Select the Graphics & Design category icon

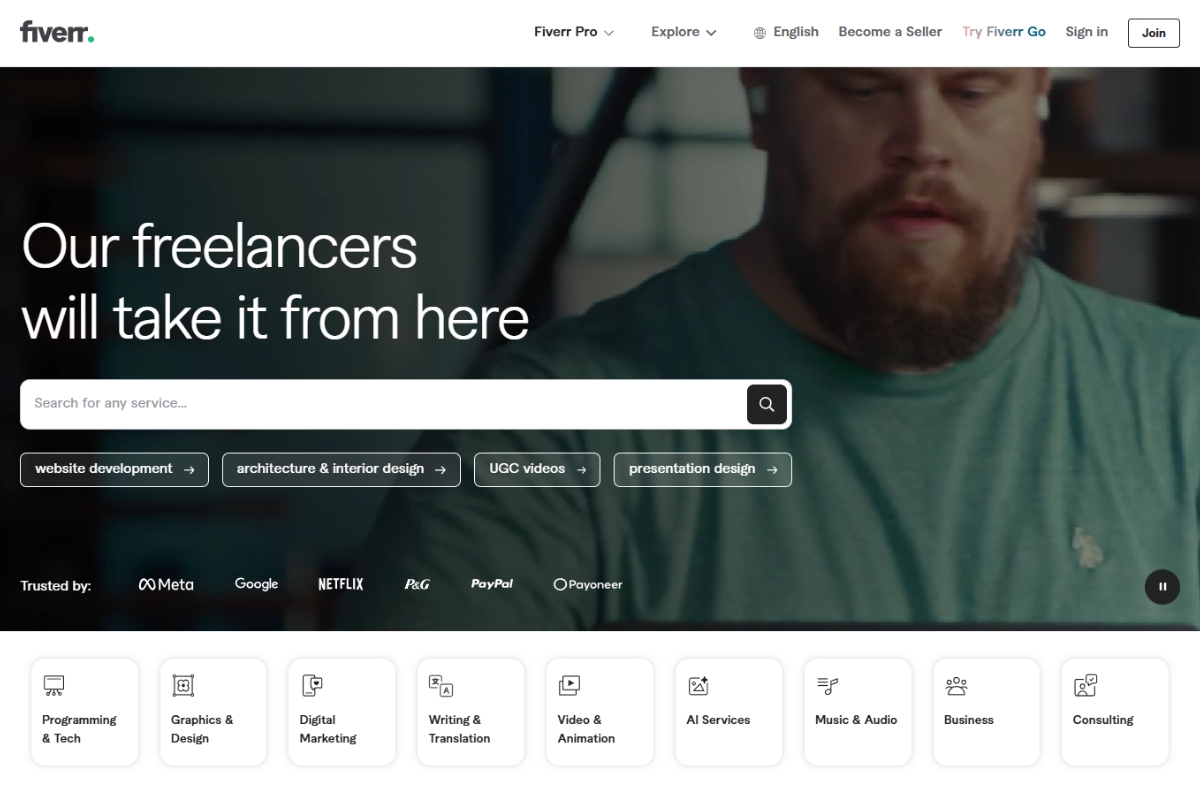183,685
